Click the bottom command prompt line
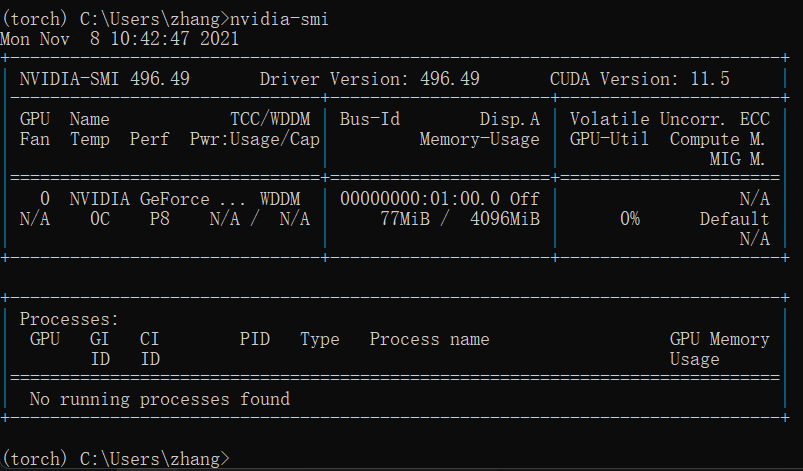 coord(115,459)
